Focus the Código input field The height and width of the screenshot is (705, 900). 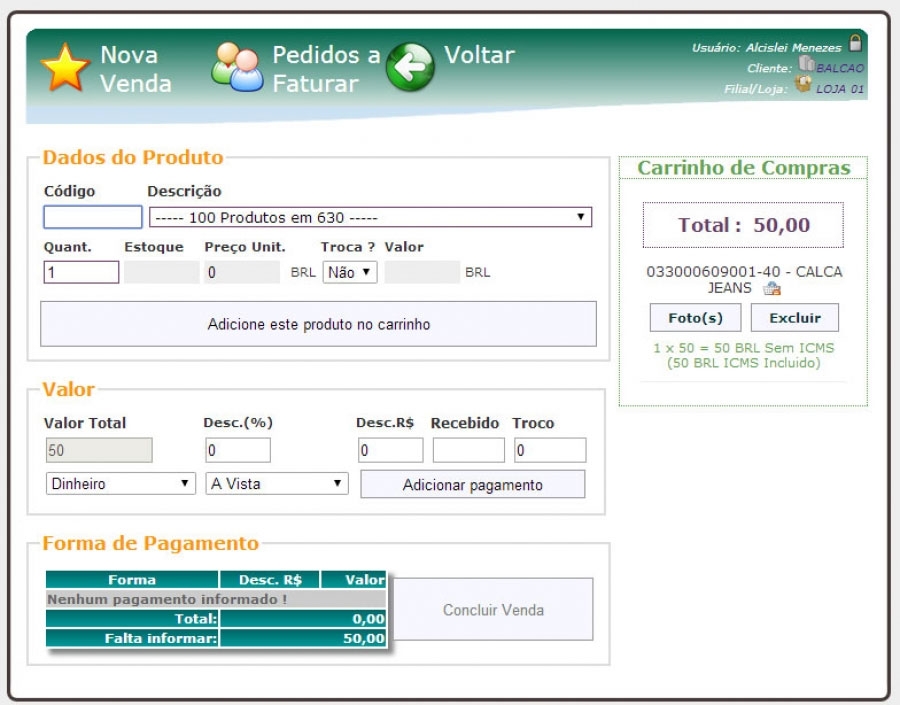(93, 217)
